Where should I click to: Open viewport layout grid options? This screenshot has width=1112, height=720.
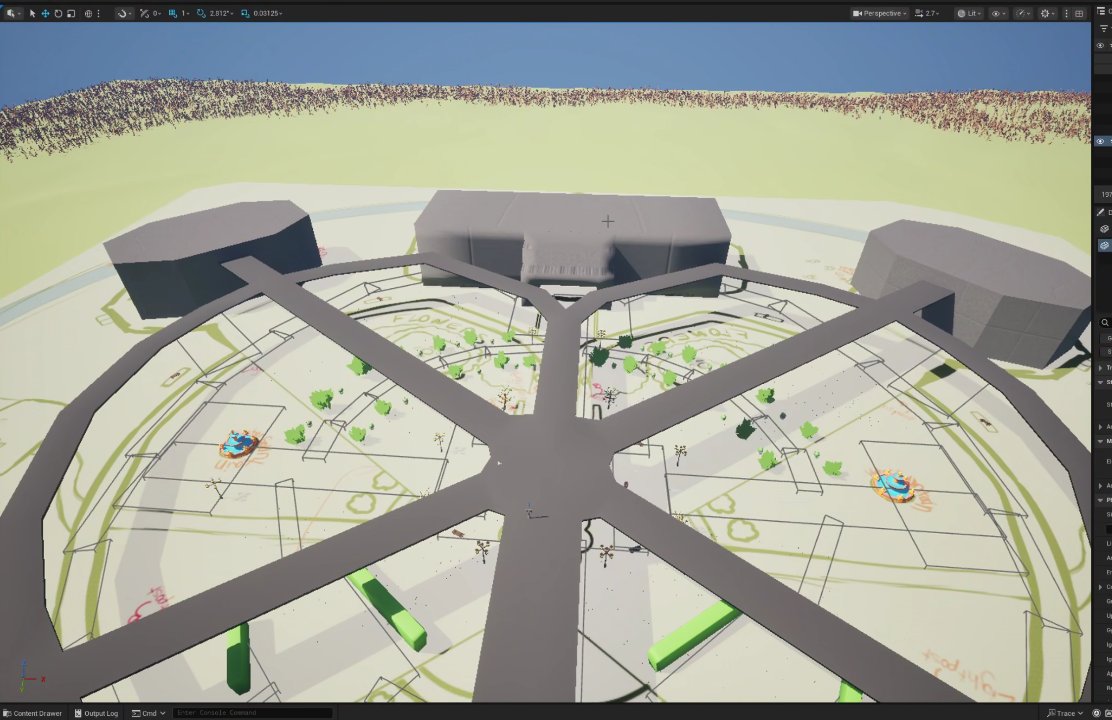[x=1079, y=13]
